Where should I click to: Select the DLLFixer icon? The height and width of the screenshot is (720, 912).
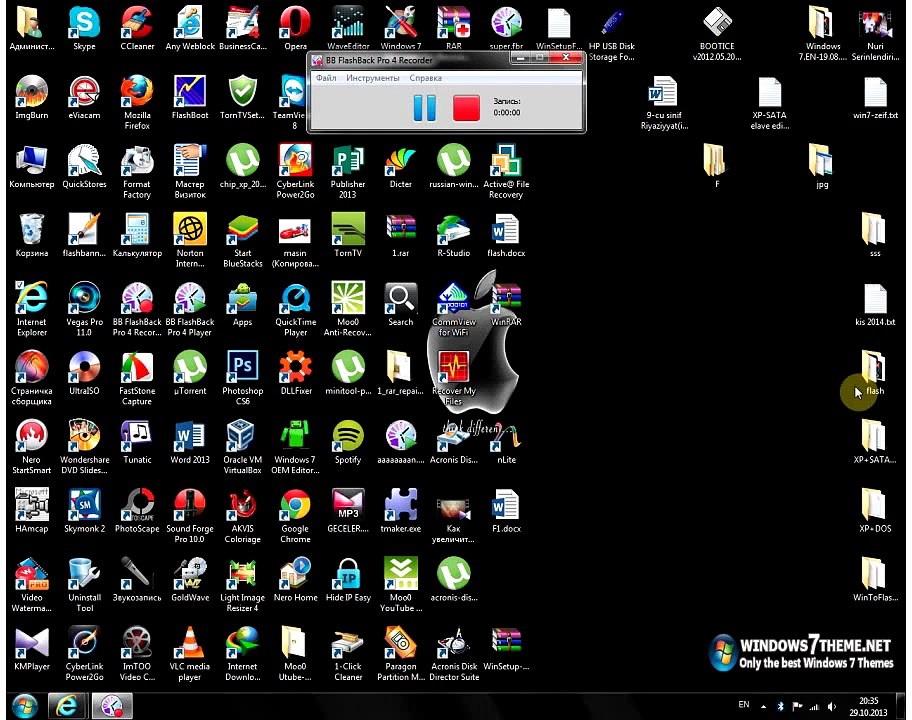[295, 373]
